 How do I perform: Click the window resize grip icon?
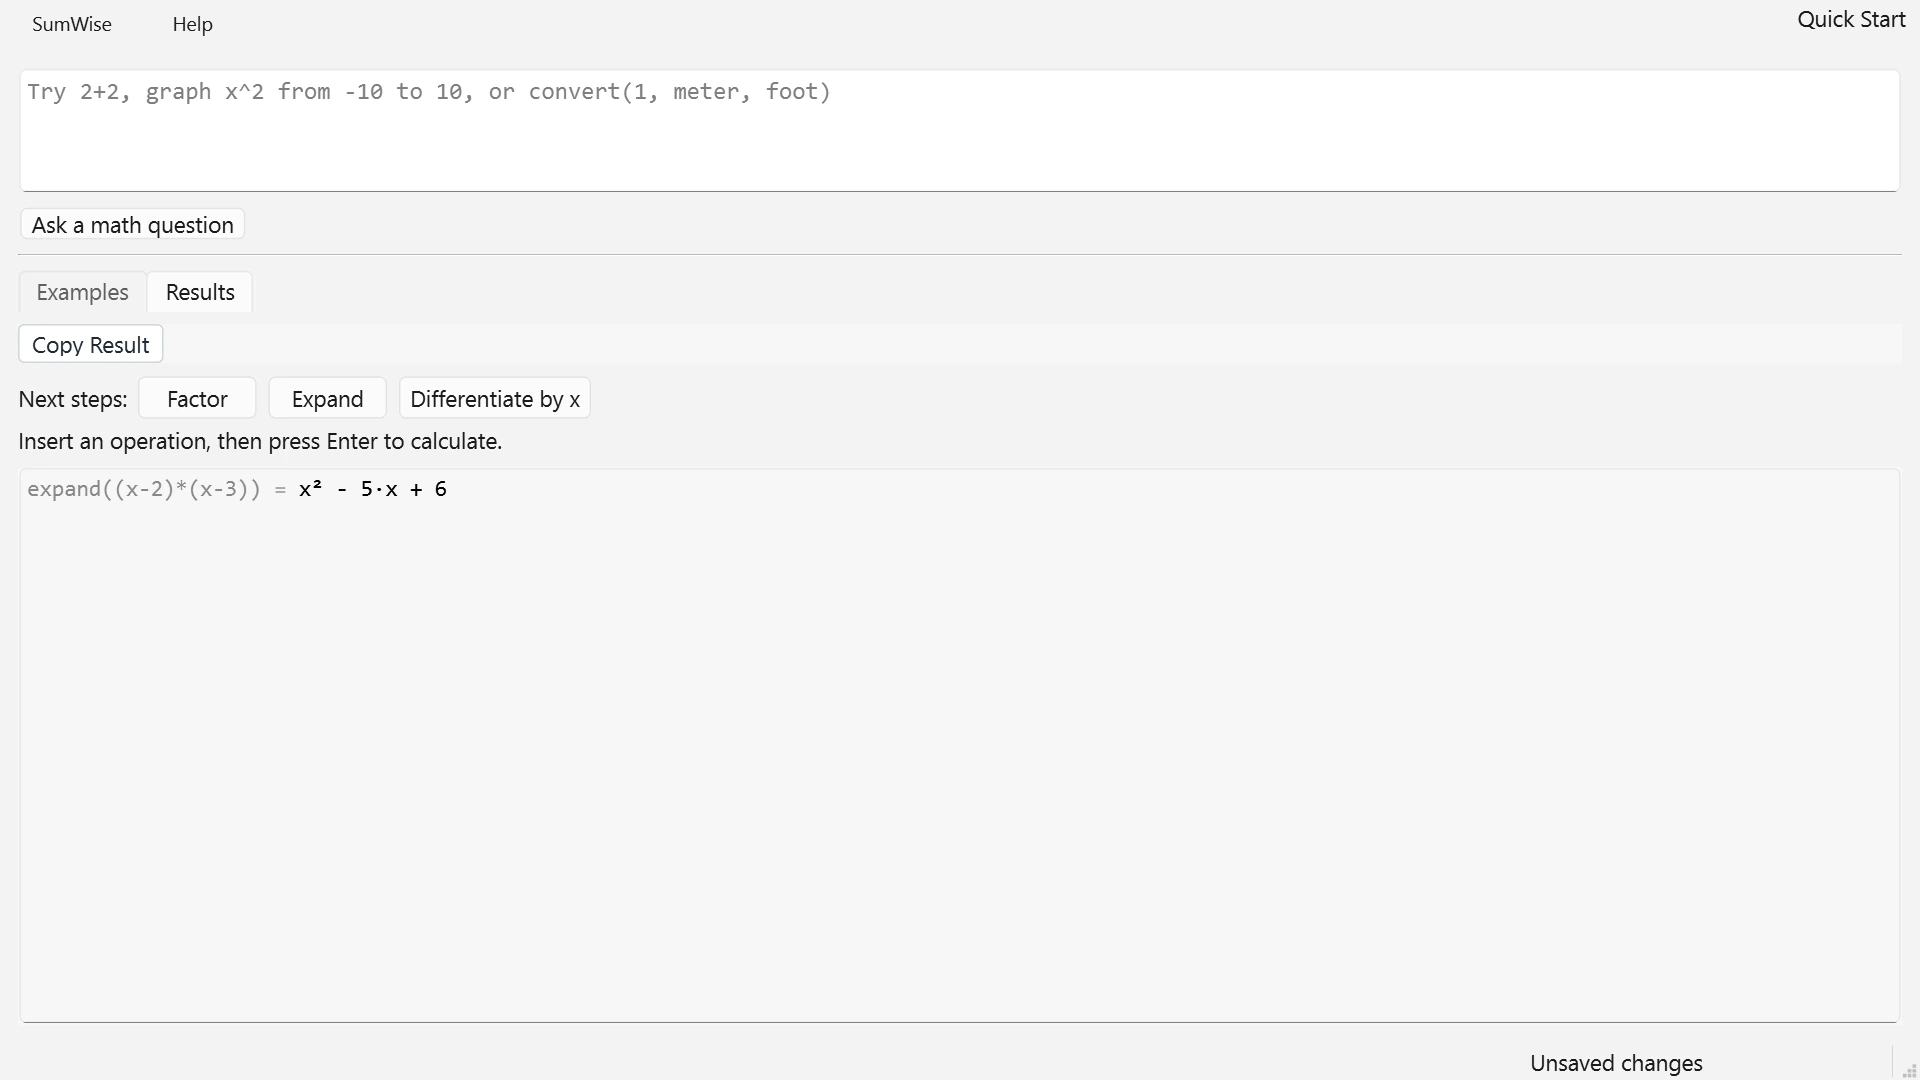coord(1909,1070)
